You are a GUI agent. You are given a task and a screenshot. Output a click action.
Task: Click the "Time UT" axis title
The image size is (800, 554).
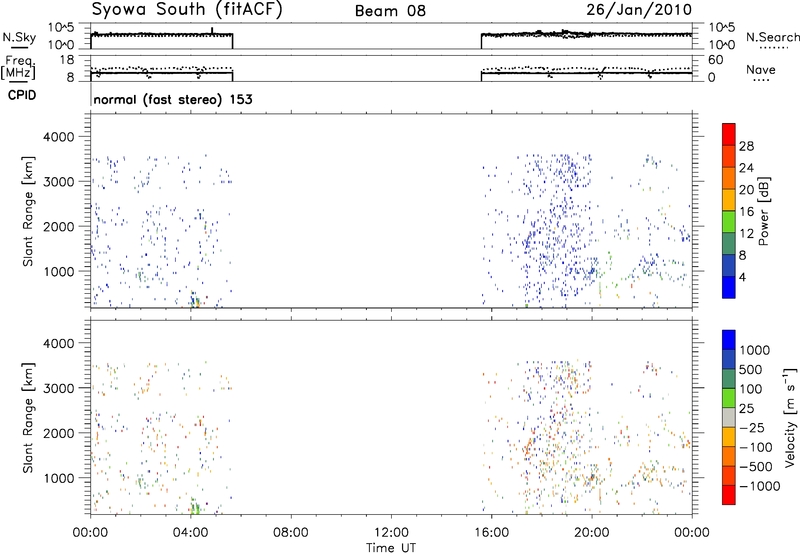(391, 548)
